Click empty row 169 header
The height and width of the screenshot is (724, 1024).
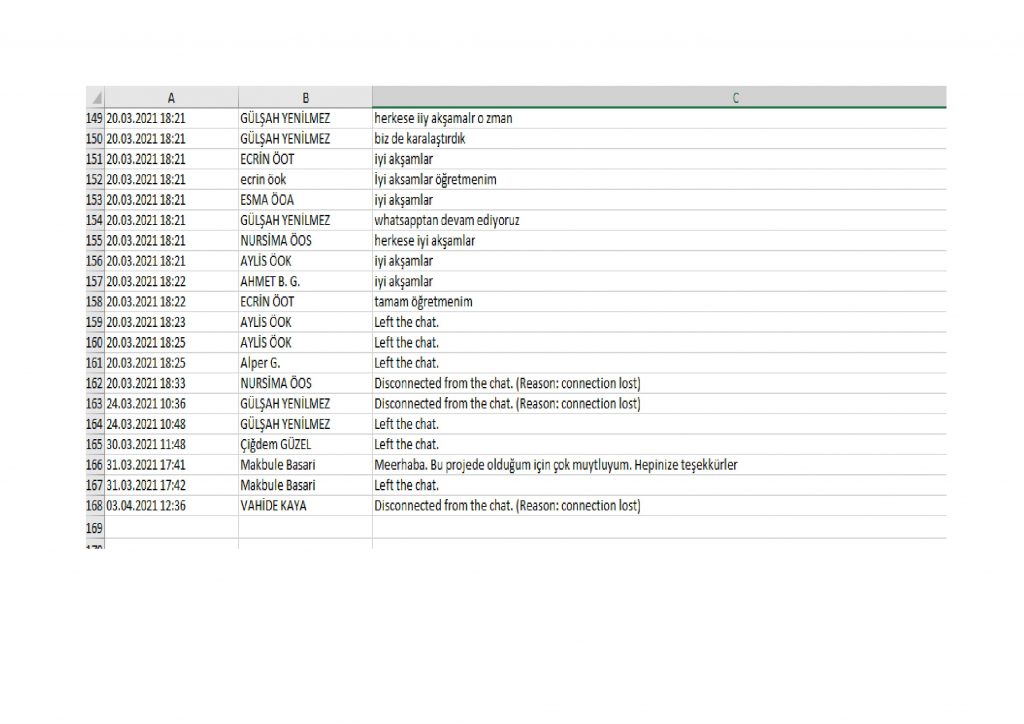coord(95,527)
